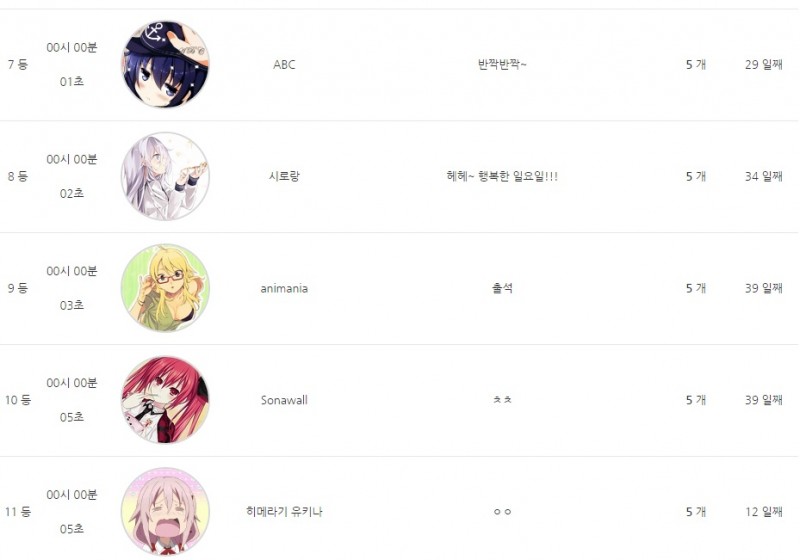Click 00시 00분 03초 timestamp of animania
Image resolution: width=800 pixels, height=560 pixels.
[71, 288]
